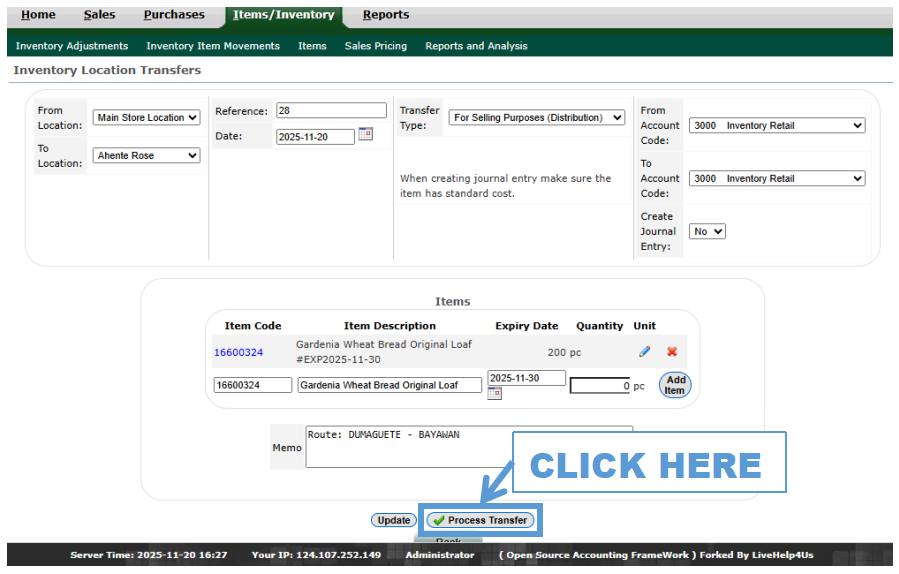Delete the Gardenia bread line item

(x=672, y=352)
